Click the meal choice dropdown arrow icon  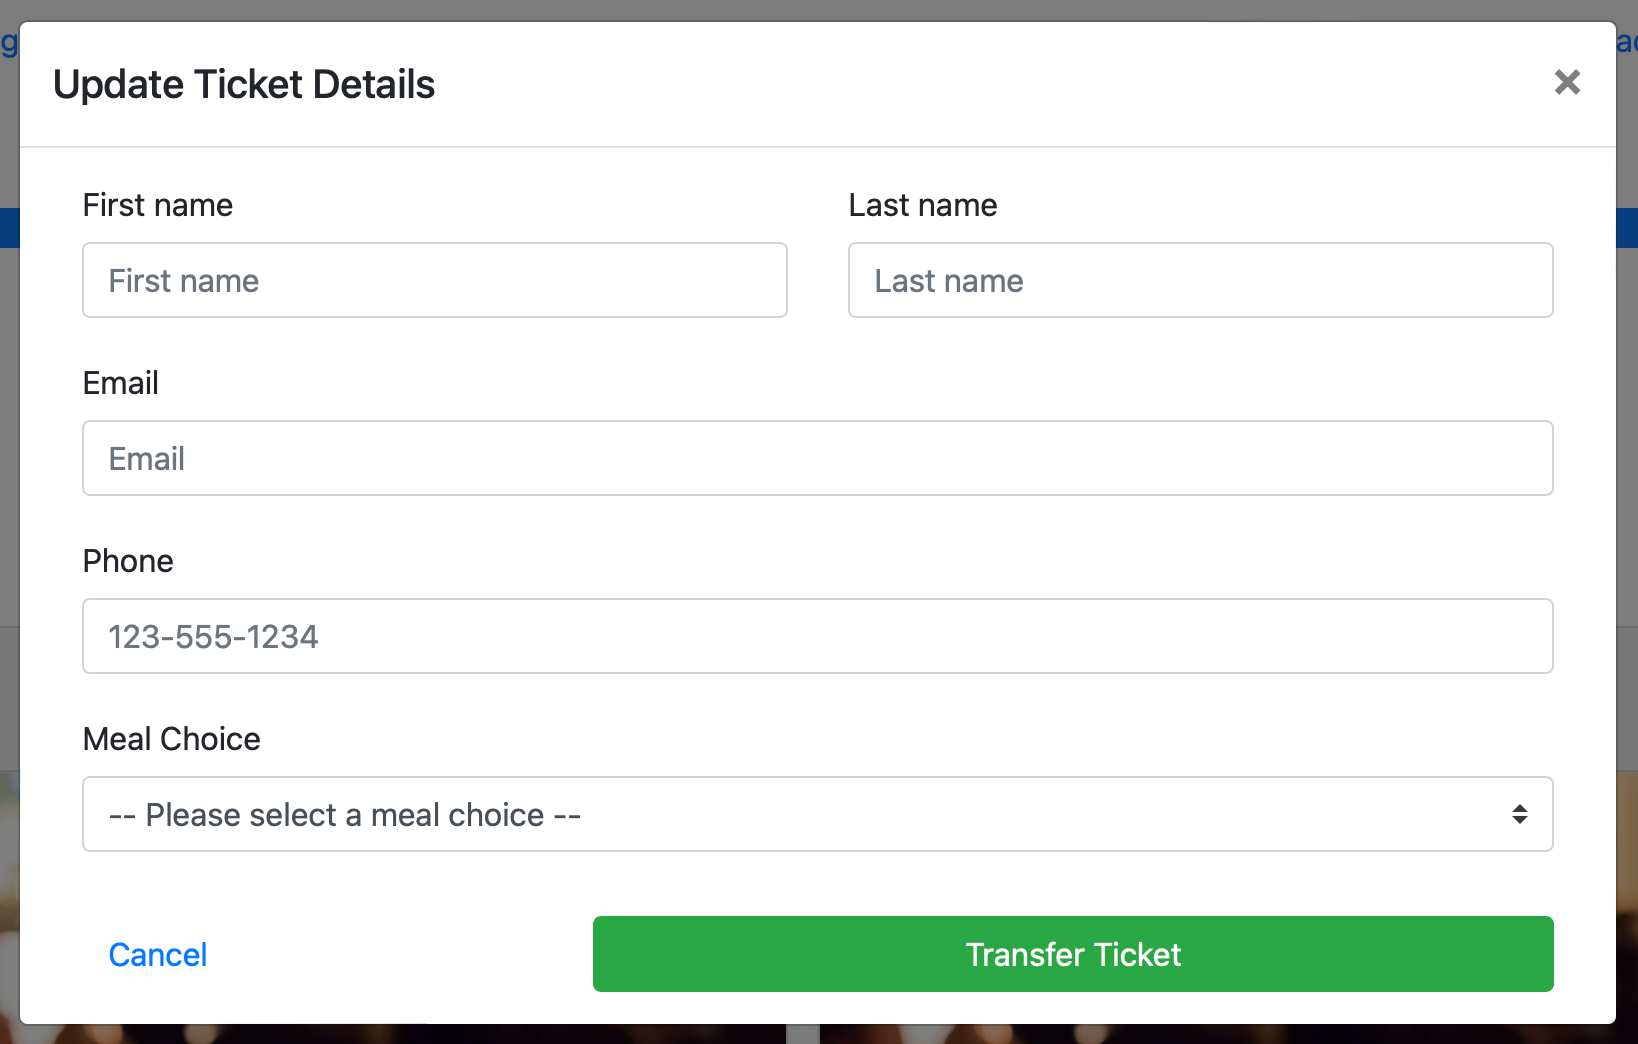(1519, 814)
